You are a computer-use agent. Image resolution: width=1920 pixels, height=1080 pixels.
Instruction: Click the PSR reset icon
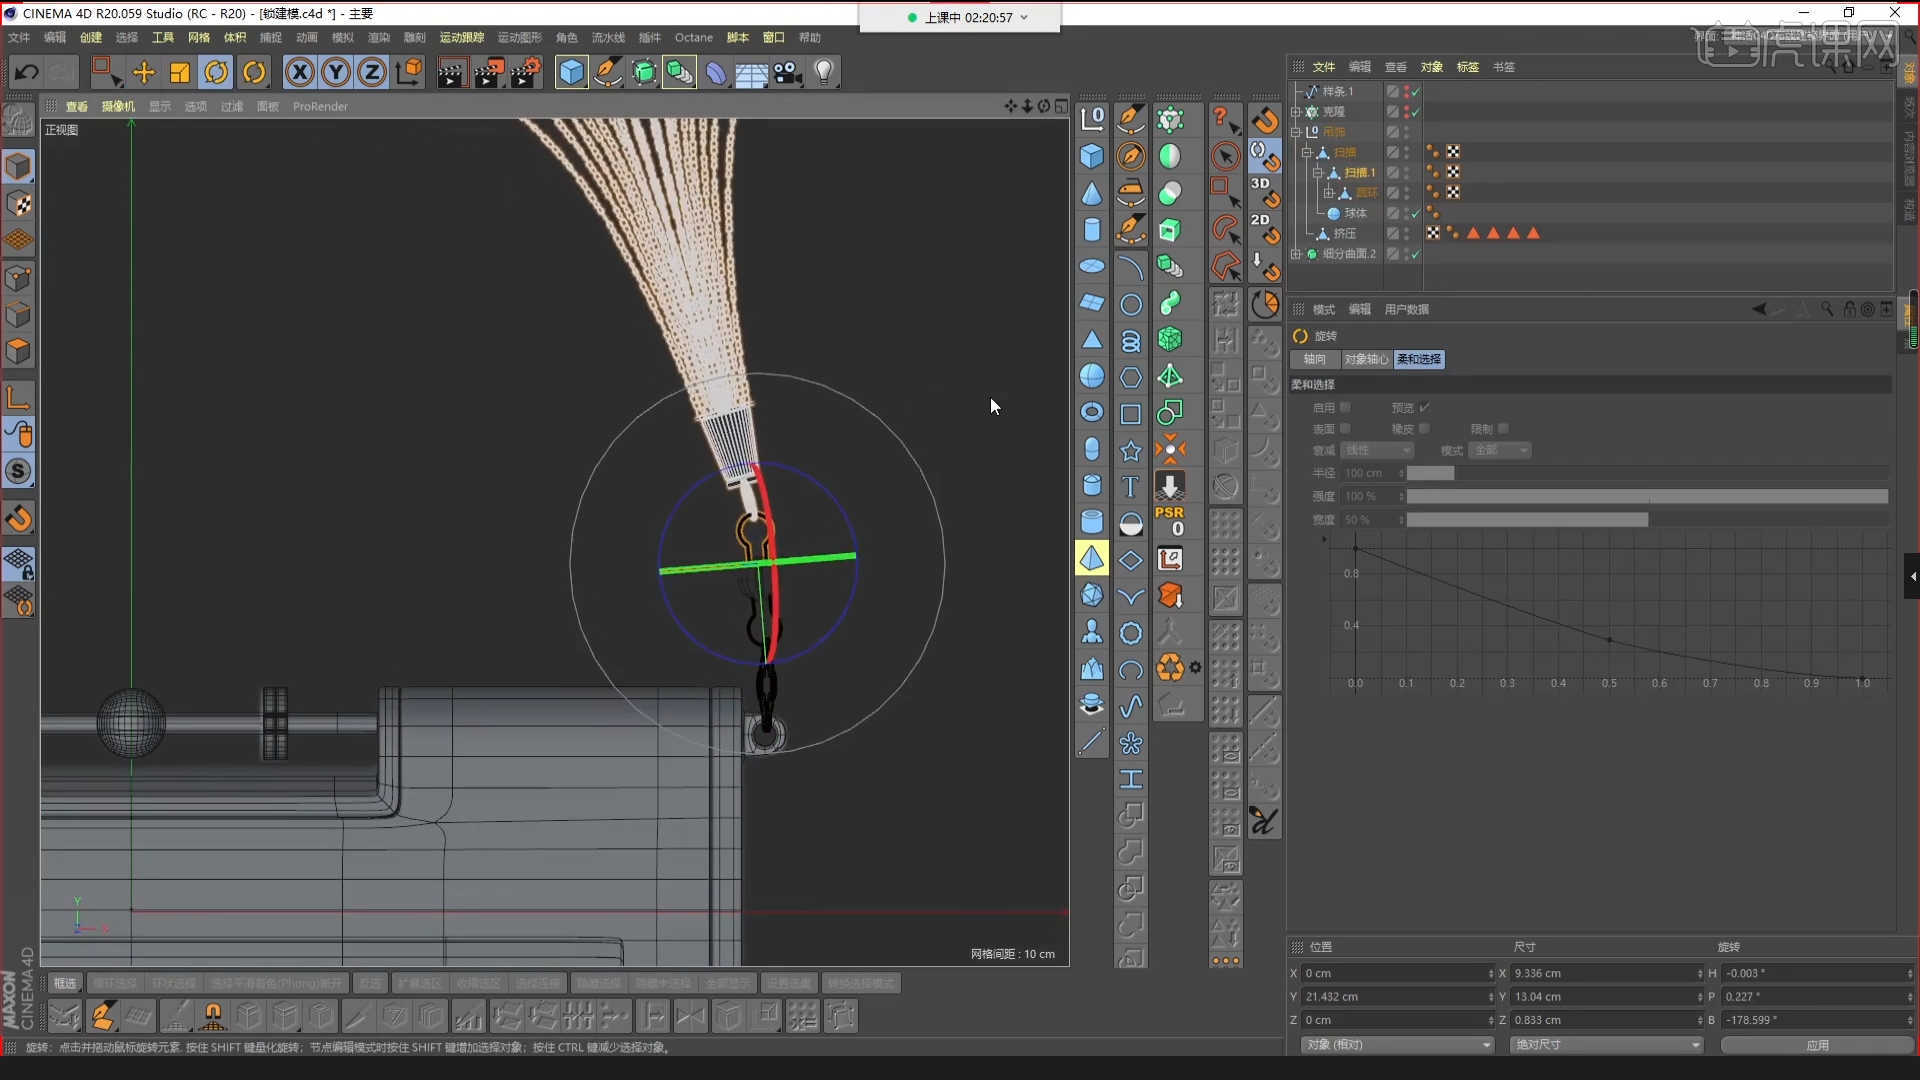1170,521
